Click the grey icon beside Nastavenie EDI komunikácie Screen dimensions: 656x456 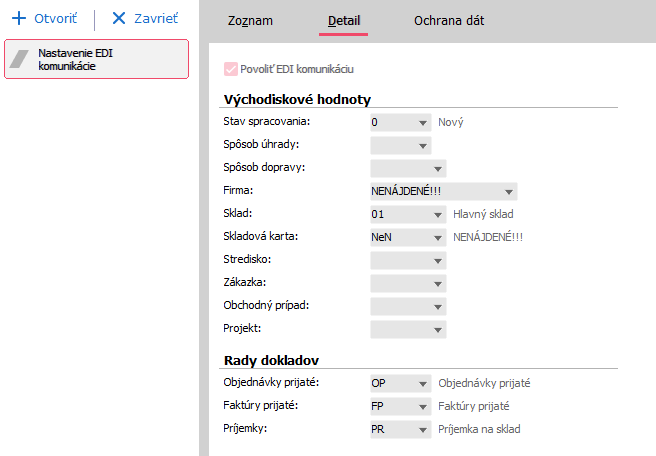click(22, 59)
